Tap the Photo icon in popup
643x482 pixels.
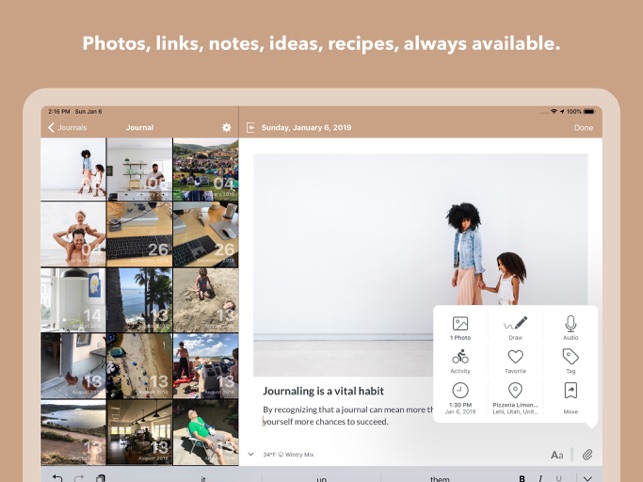tap(460, 324)
